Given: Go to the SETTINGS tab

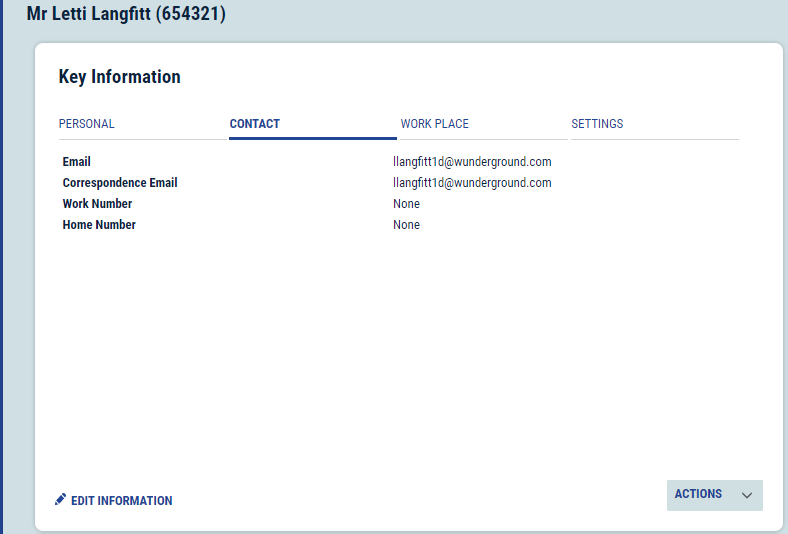Looking at the screenshot, I should (597, 124).
